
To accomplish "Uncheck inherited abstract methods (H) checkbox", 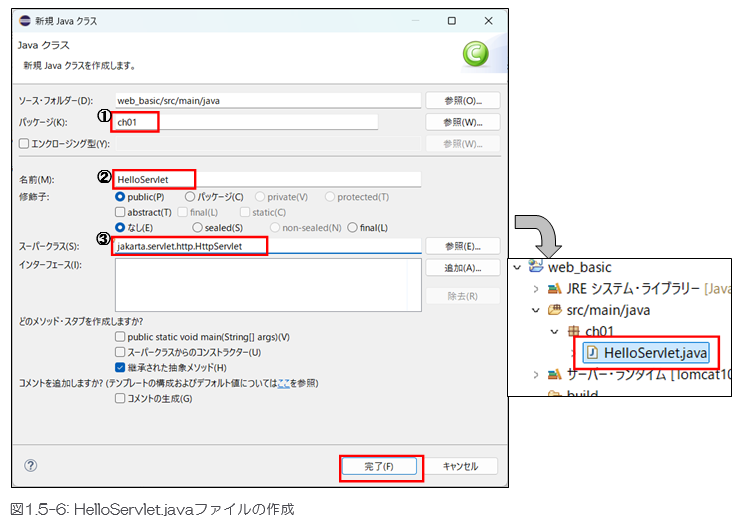I will coord(121,367).
